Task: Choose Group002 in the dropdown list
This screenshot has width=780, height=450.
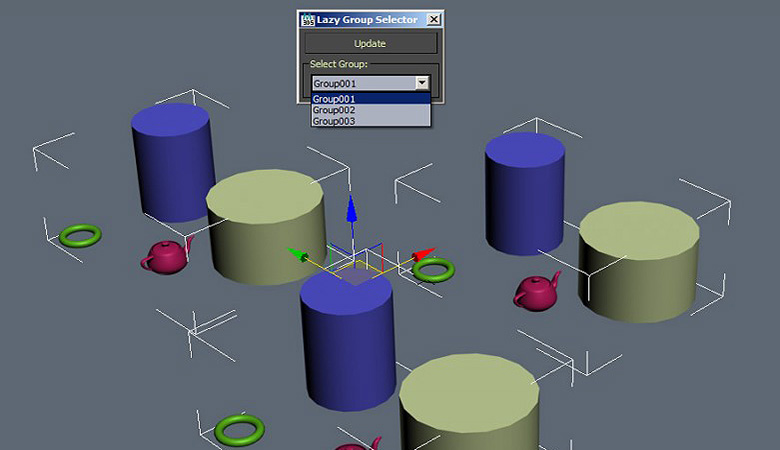Action: point(371,110)
